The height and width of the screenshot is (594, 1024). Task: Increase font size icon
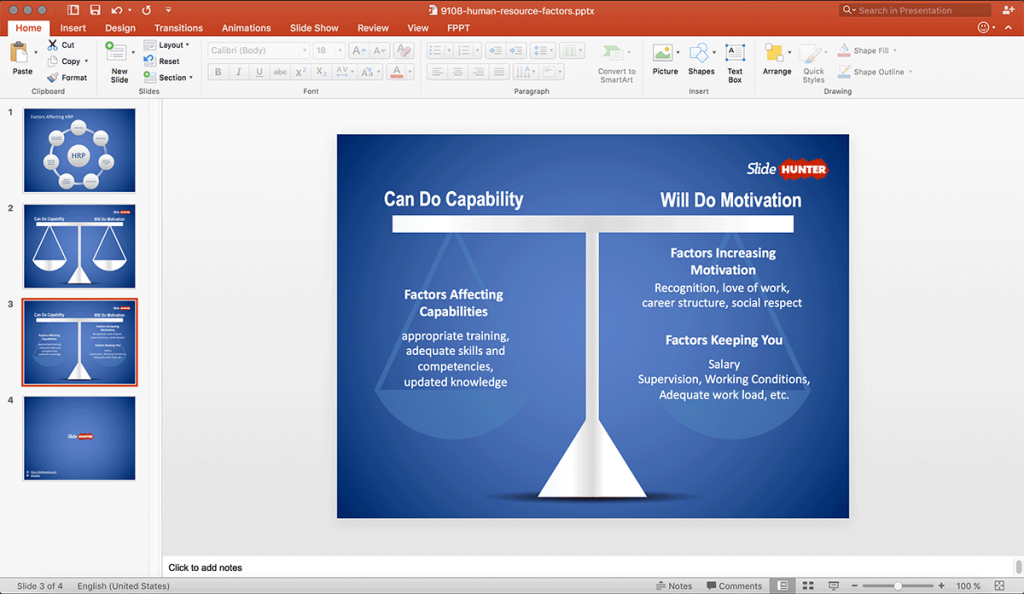(359, 50)
